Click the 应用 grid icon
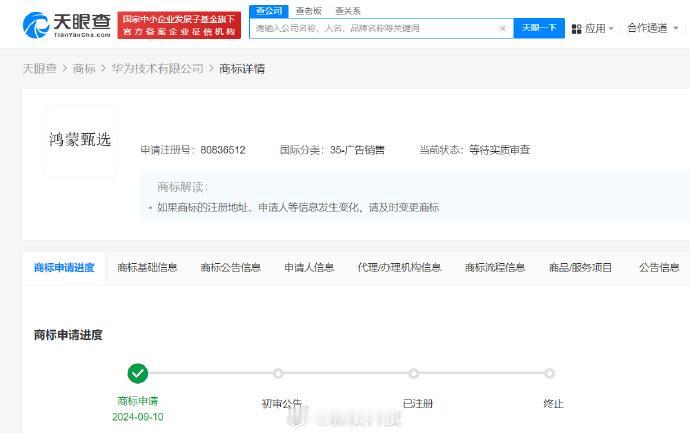 [576, 29]
